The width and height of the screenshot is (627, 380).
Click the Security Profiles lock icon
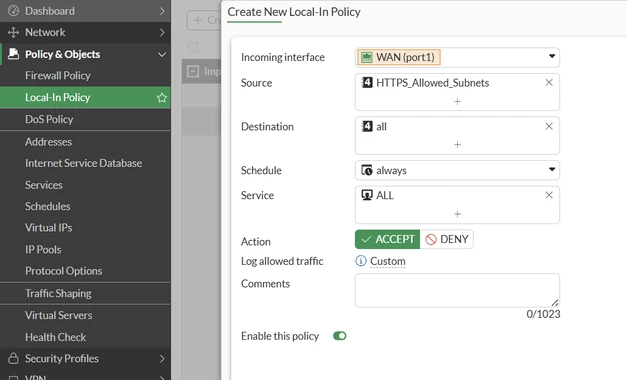coord(13,358)
